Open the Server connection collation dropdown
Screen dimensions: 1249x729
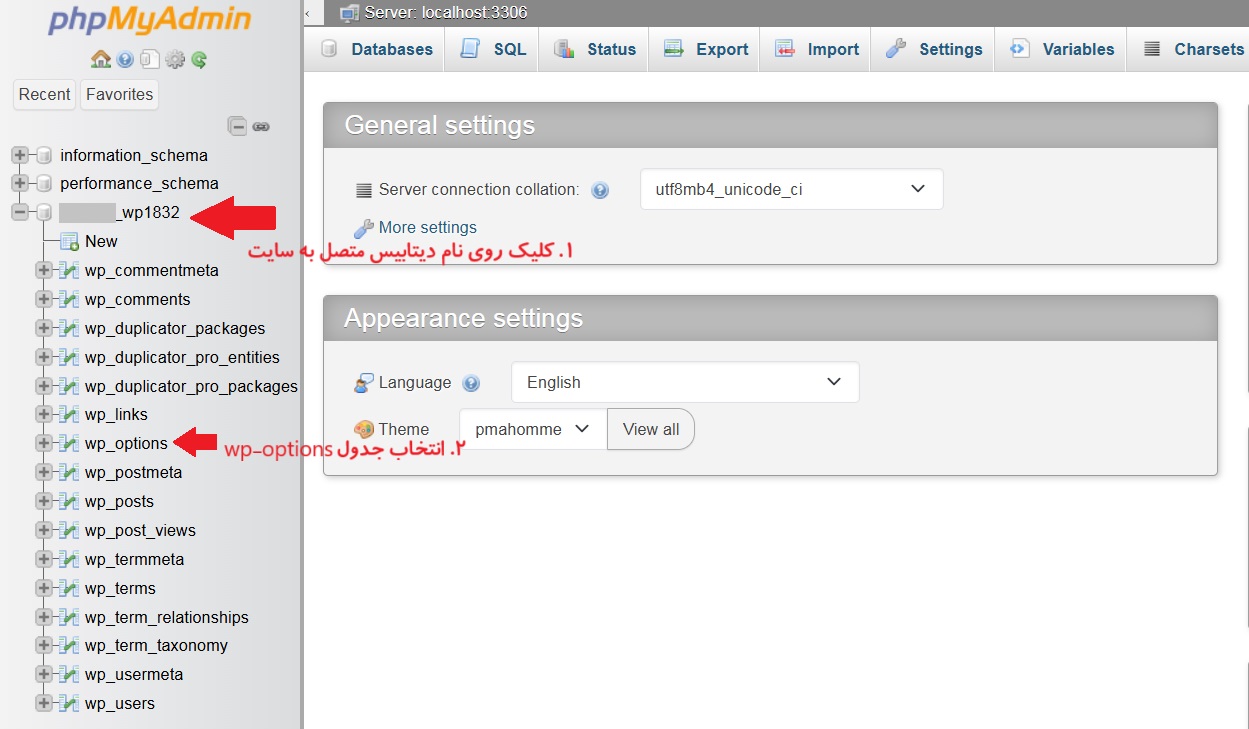(x=791, y=189)
